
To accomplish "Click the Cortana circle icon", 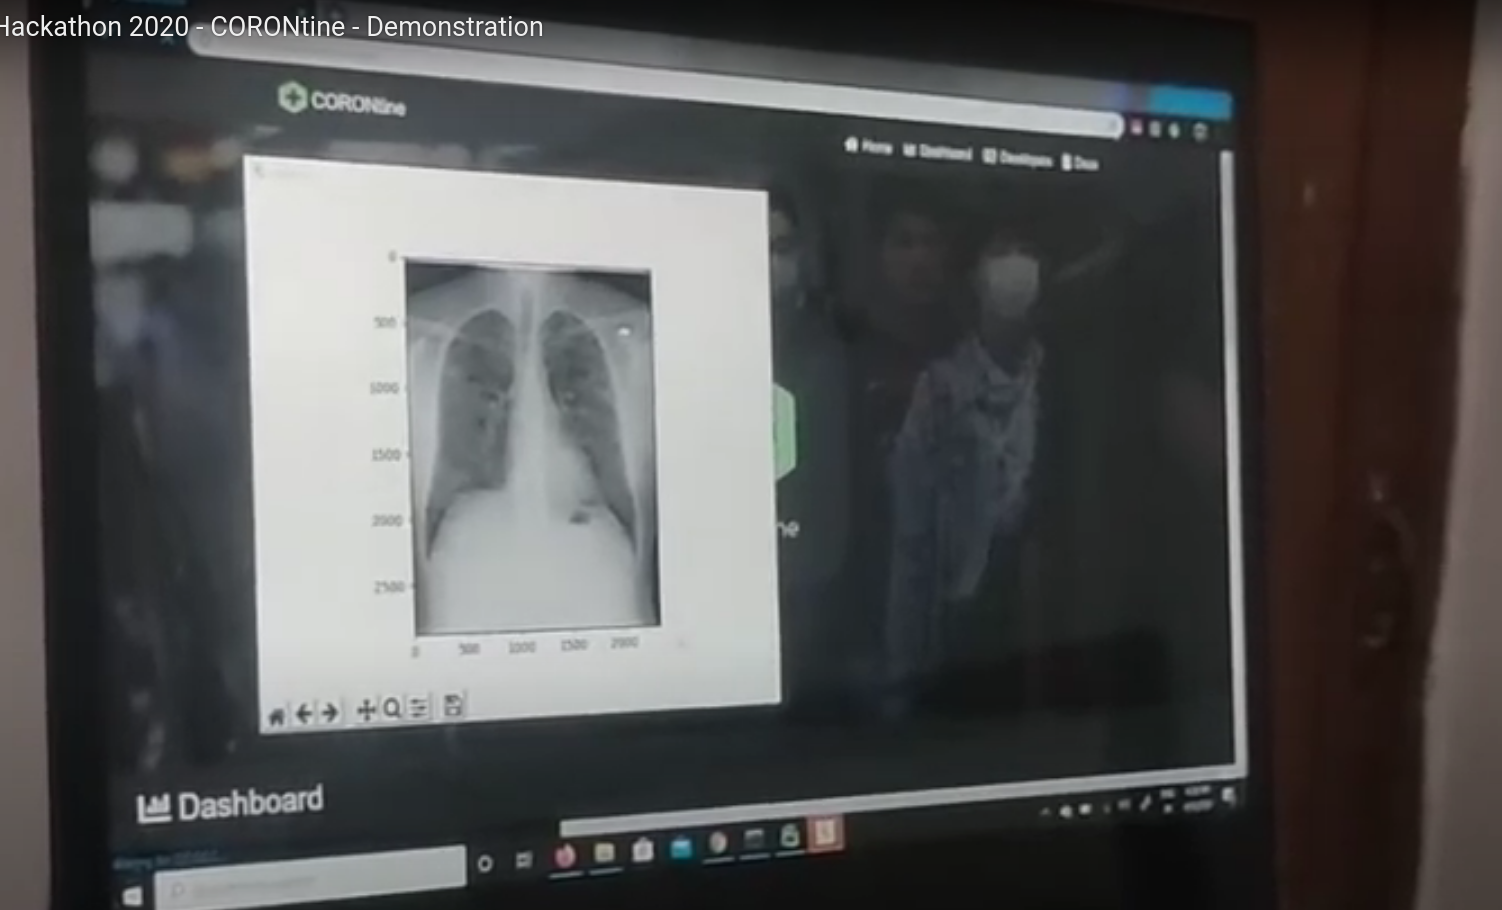I will click(485, 862).
